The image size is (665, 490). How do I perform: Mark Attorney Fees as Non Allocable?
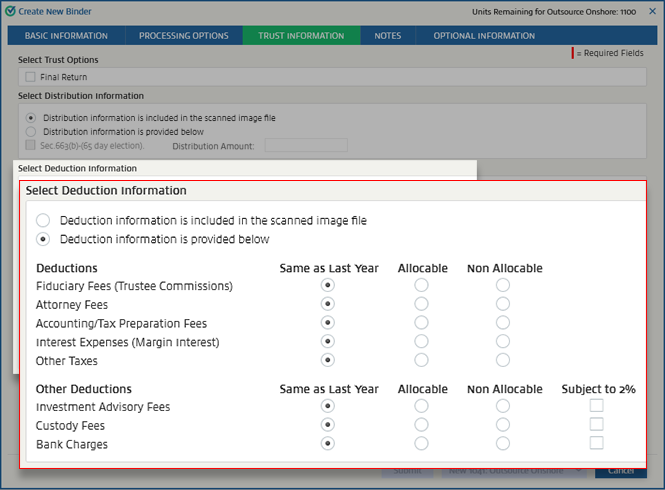pos(503,304)
